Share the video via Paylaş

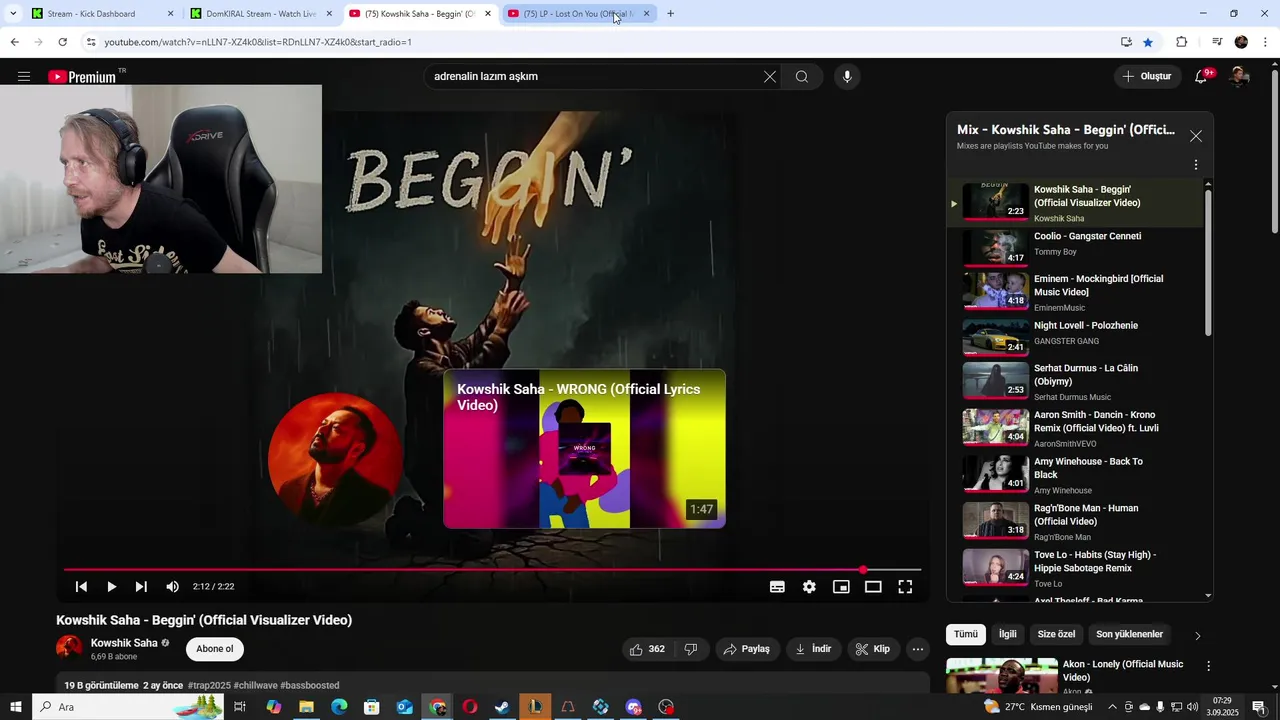click(748, 649)
